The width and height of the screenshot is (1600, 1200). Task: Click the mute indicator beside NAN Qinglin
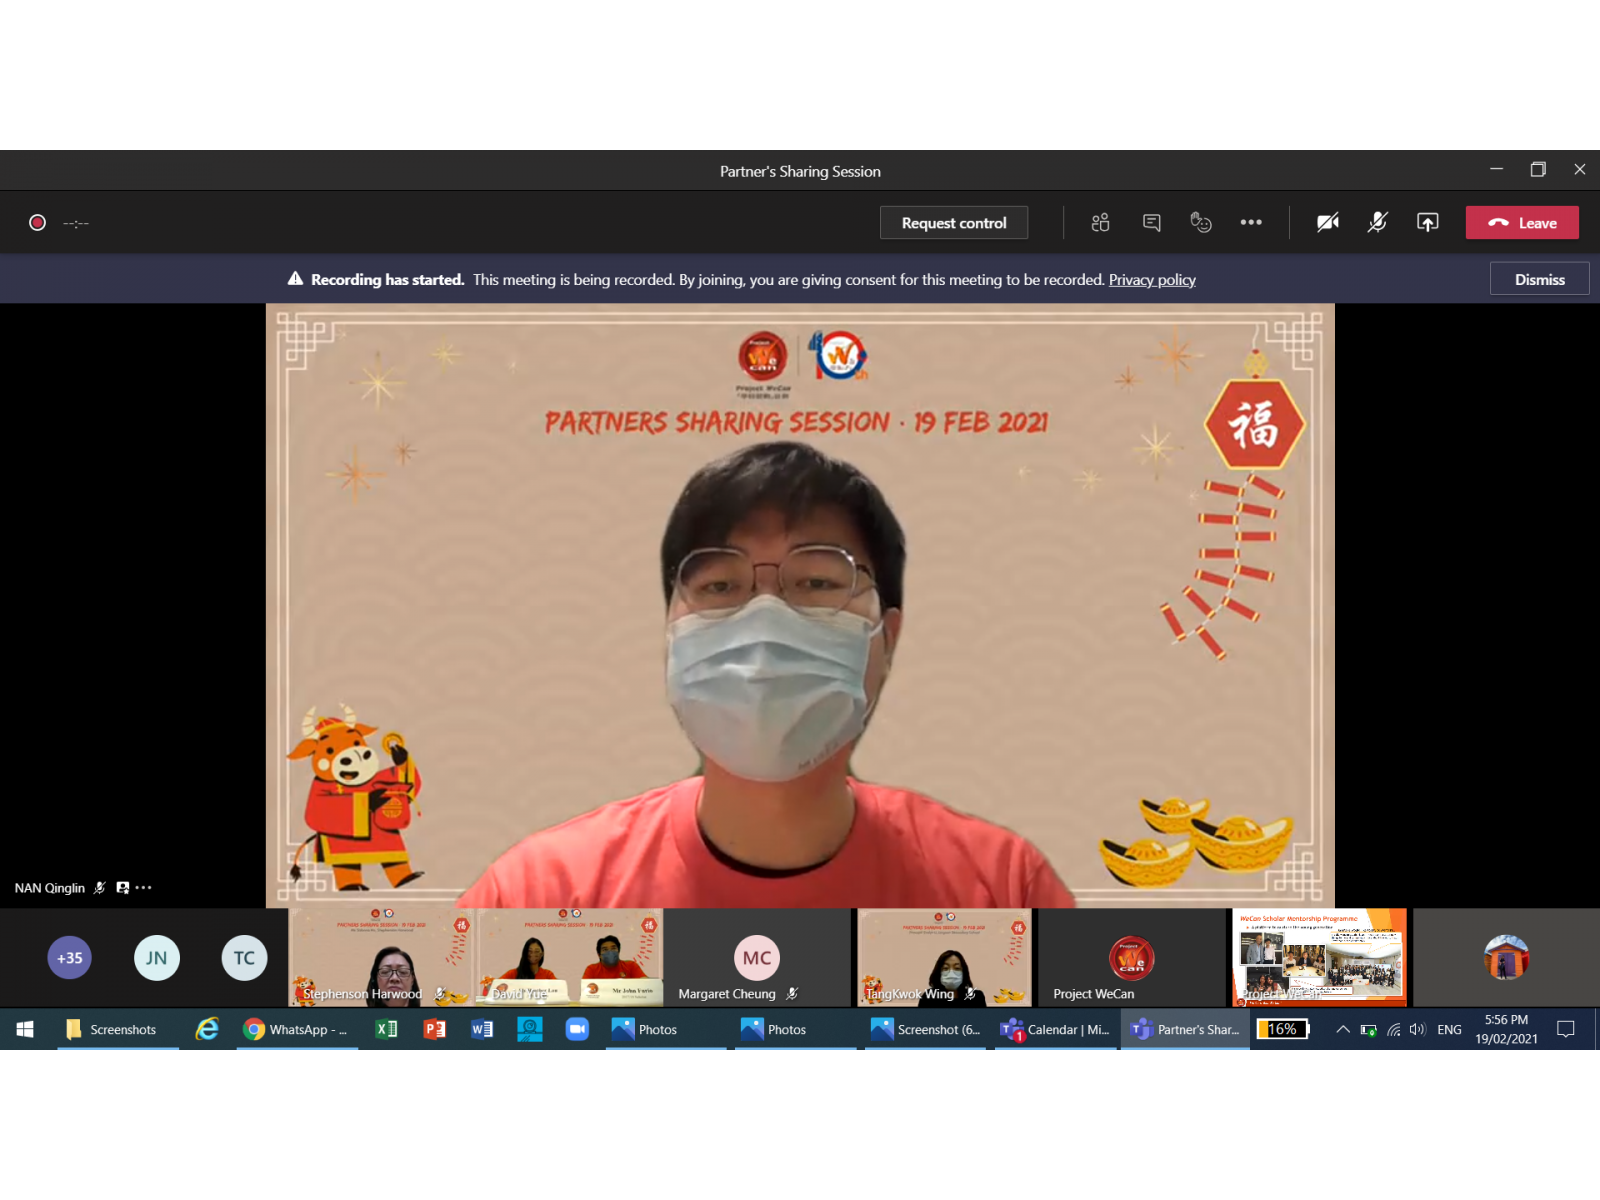(99, 887)
